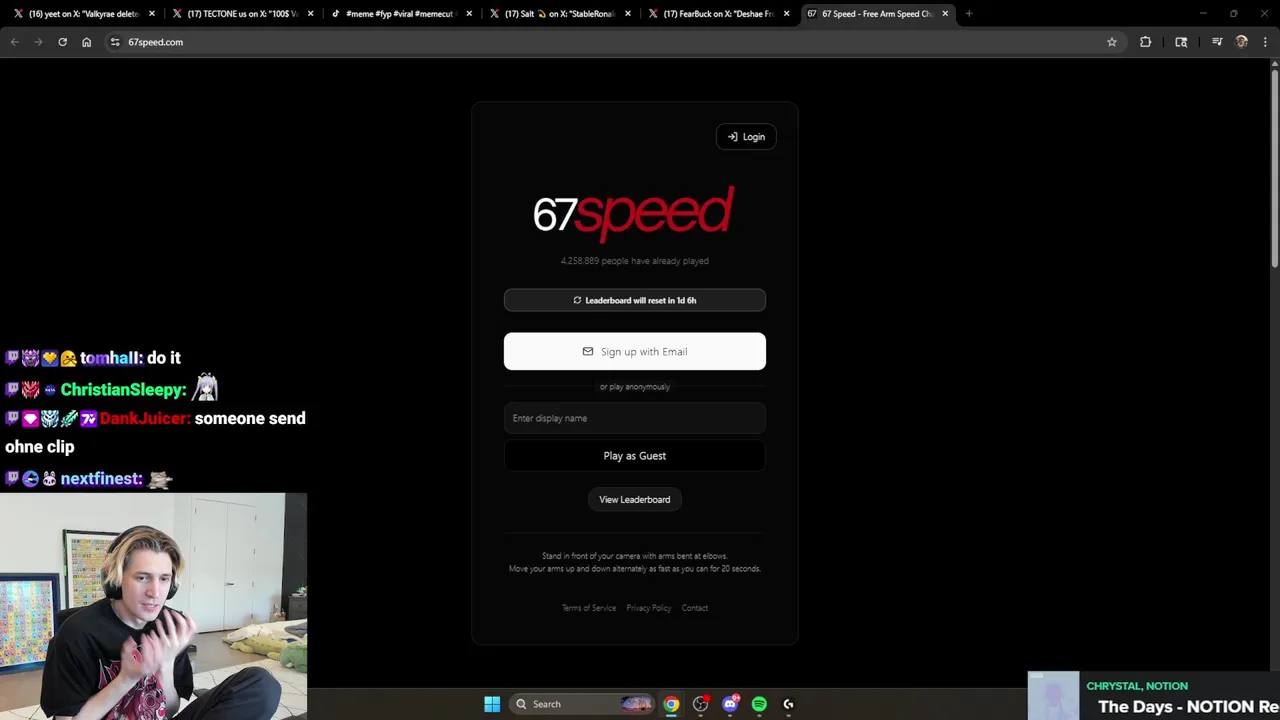Open Discord from the taskbar

tap(730, 704)
